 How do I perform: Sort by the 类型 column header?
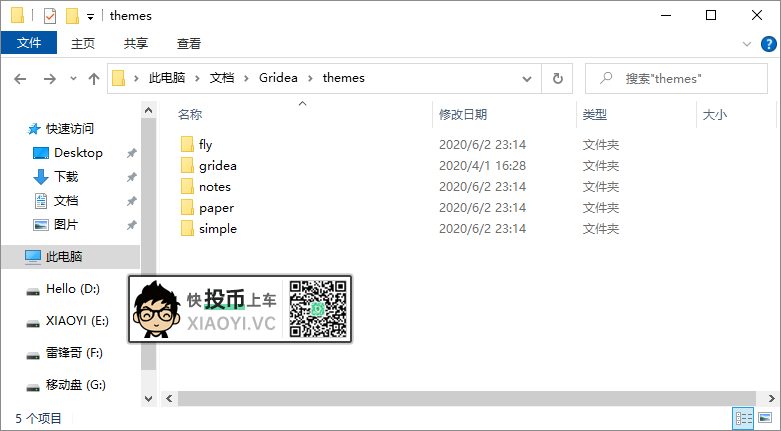coord(595,115)
